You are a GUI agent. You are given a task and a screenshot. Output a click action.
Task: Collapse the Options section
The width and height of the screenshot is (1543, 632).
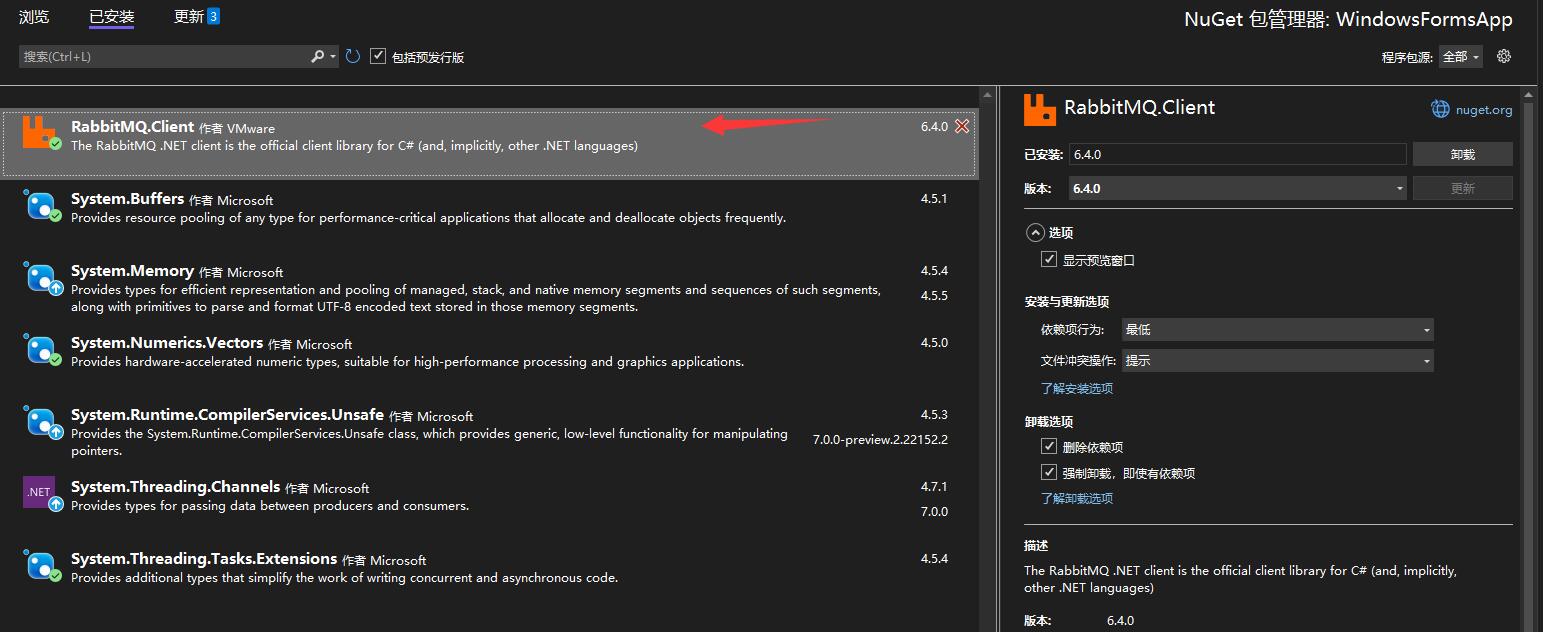1034,232
